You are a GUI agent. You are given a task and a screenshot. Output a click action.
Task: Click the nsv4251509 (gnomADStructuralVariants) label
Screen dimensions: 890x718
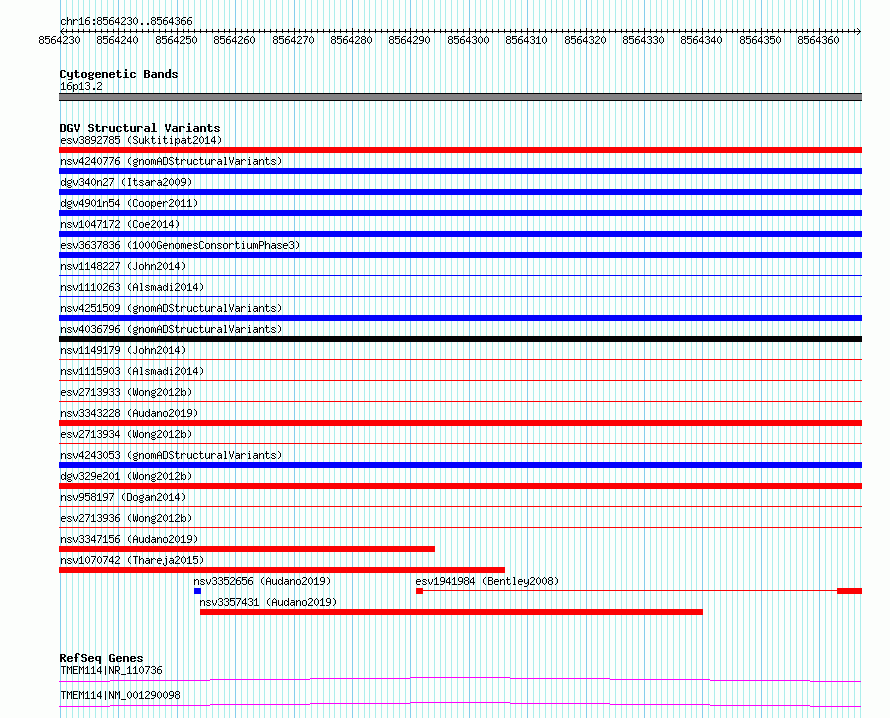pyautogui.click(x=171, y=308)
